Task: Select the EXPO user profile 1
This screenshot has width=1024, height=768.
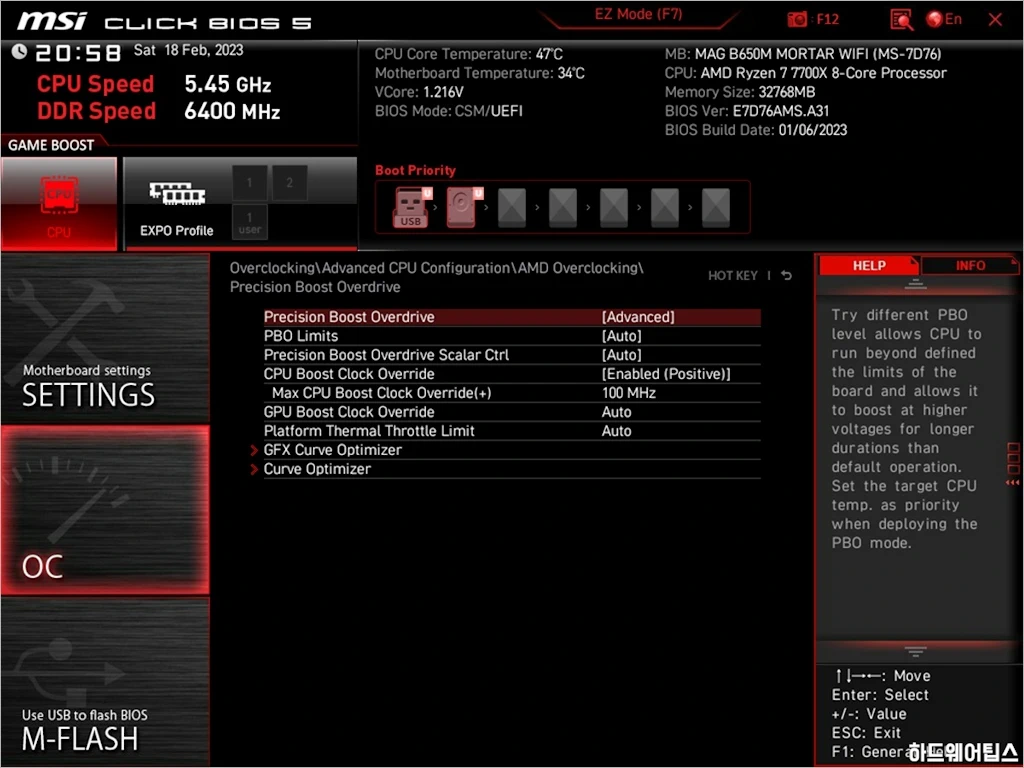Action: tap(249, 222)
